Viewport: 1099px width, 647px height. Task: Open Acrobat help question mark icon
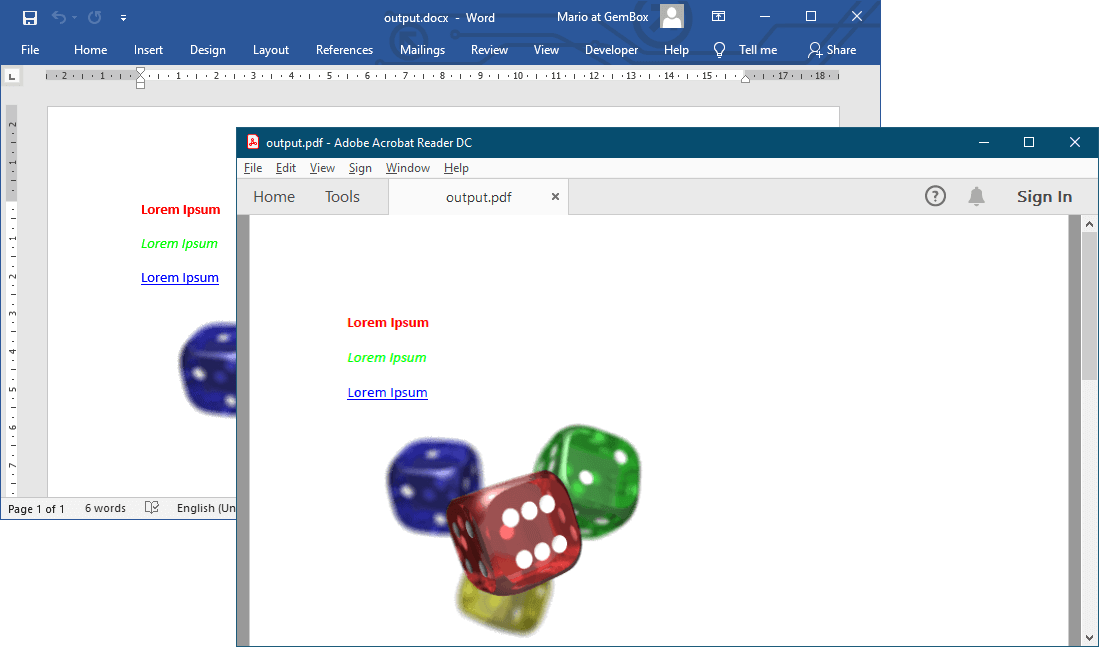[x=935, y=196]
